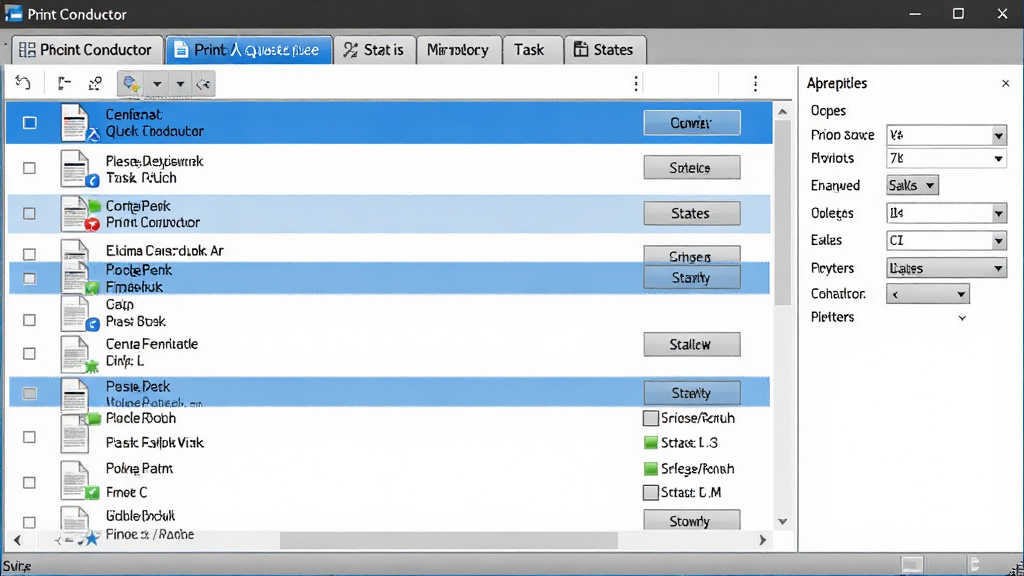Toggle checkbox for PoctePenk row
This screenshot has width=1024, height=576.
tap(29, 279)
